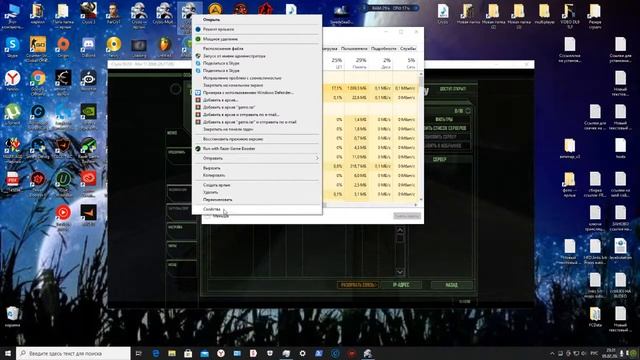Open Counter-Strike Global Offensive desktop shortcut
The height and width of the screenshot is (360, 640).
pyautogui.click(x=37, y=48)
